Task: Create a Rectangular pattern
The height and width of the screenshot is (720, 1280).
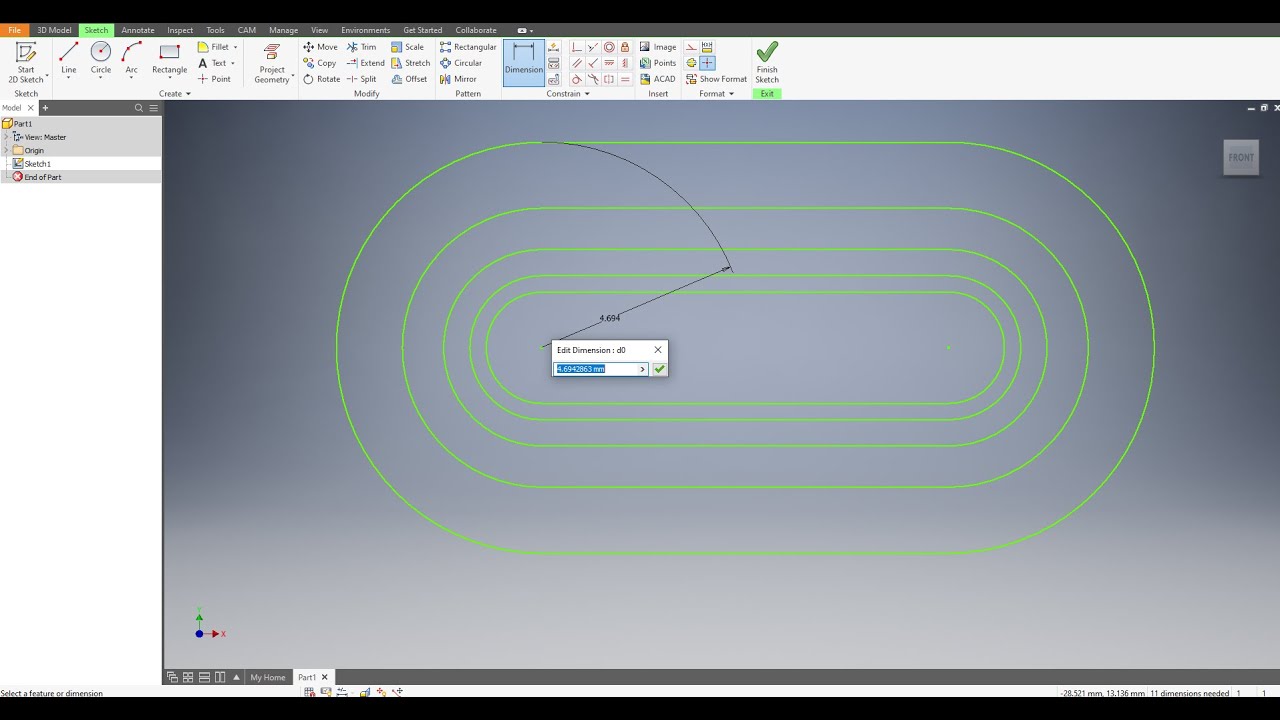Action: [468, 47]
